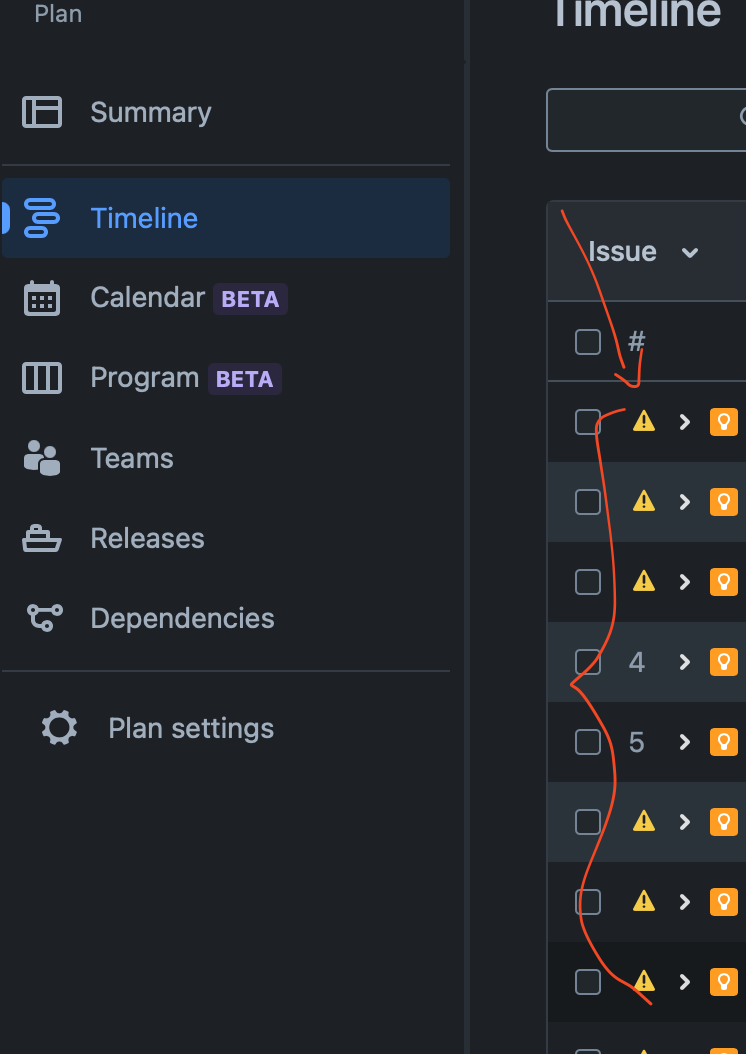The image size is (746, 1054).
Task: Tick checkbox of warning row just below row 5
Action: point(588,822)
